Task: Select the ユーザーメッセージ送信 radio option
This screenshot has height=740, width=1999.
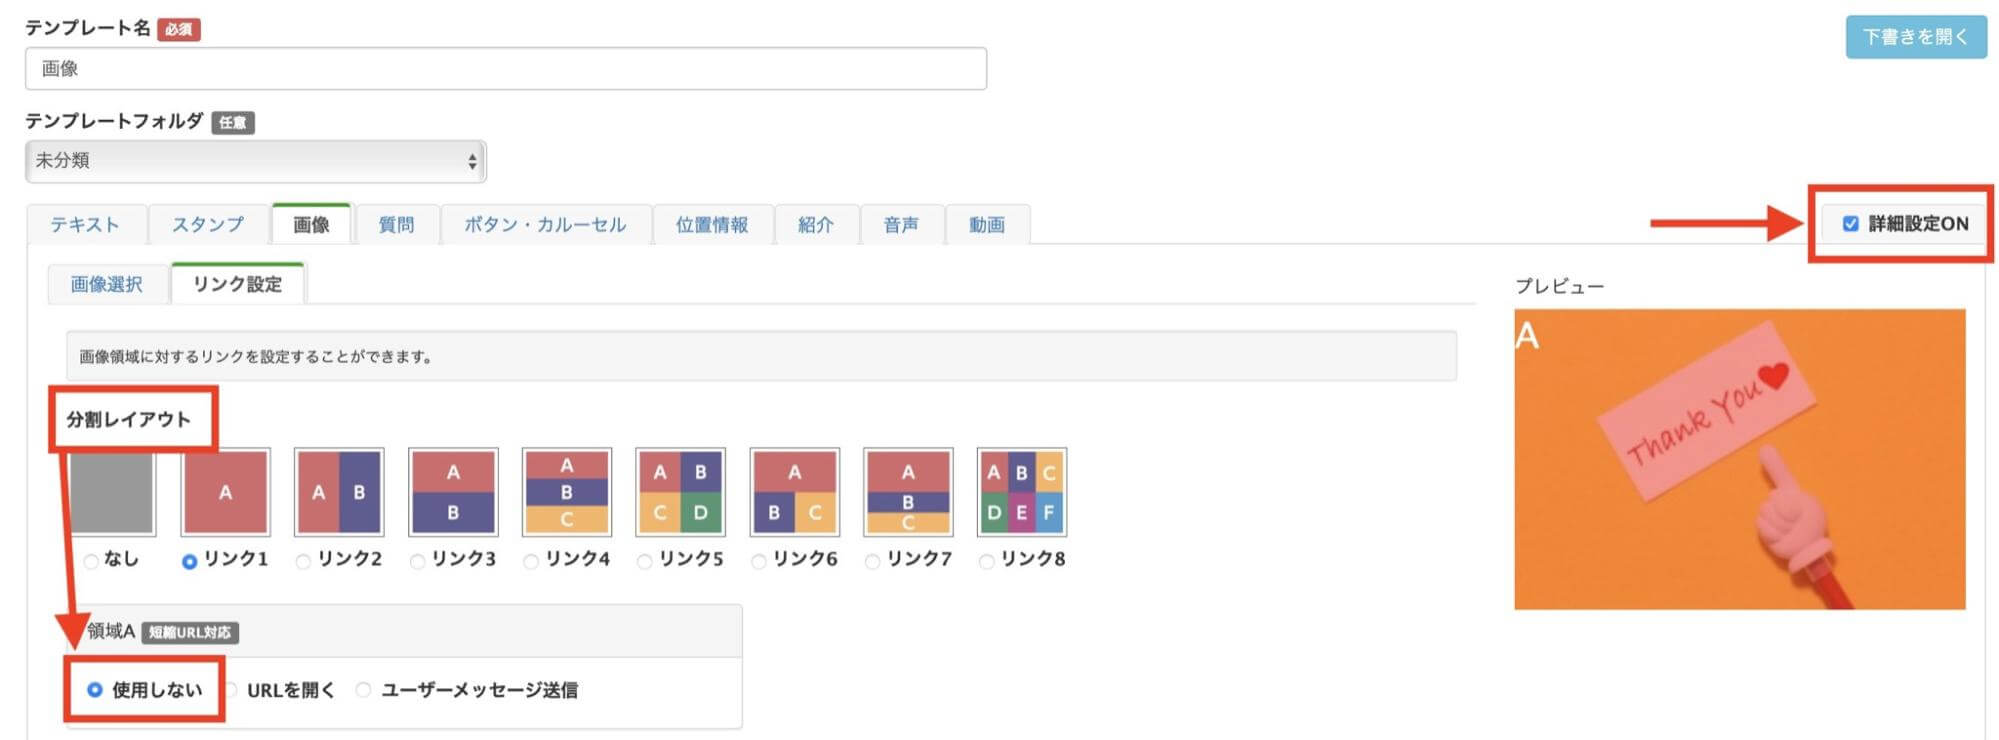Action: pos(364,690)
